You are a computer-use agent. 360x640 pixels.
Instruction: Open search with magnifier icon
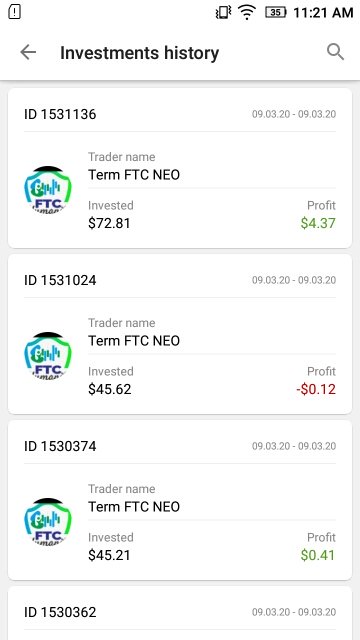336,52
